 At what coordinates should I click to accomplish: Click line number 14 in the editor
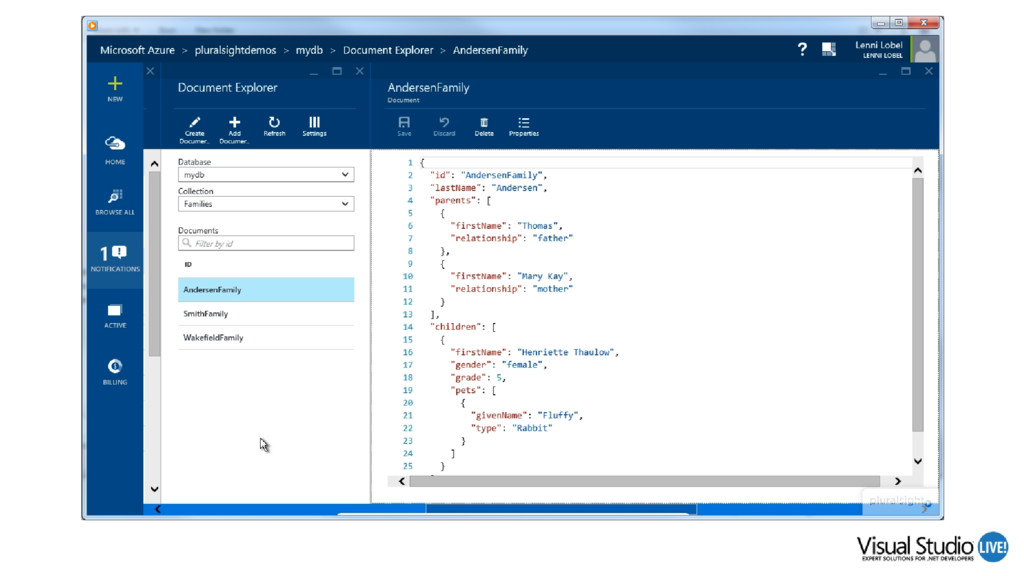408,327
